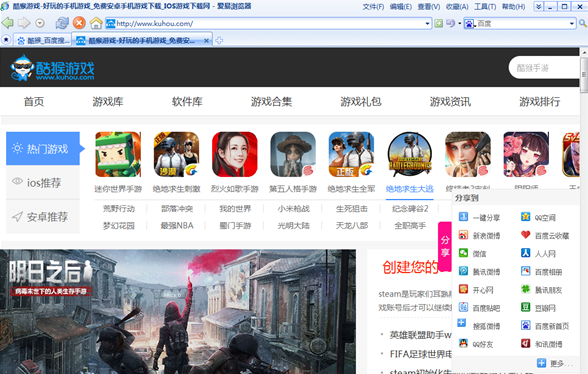Click the magnifier search icon
Image resolution: width=588 pixels, height=374 pixels.
(583, 24)
